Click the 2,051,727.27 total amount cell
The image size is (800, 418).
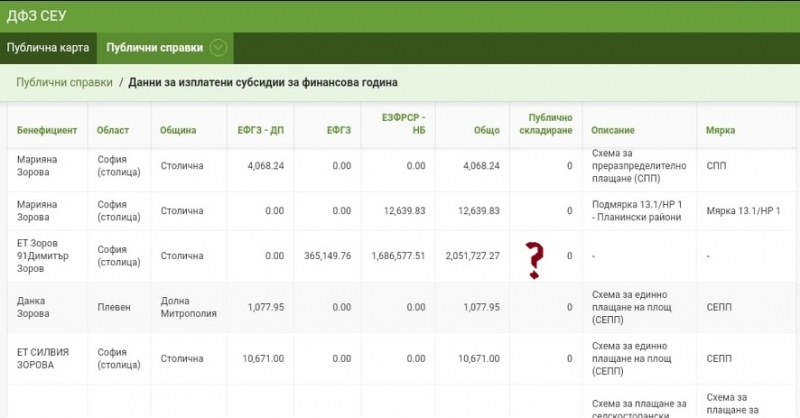[471, 255]
